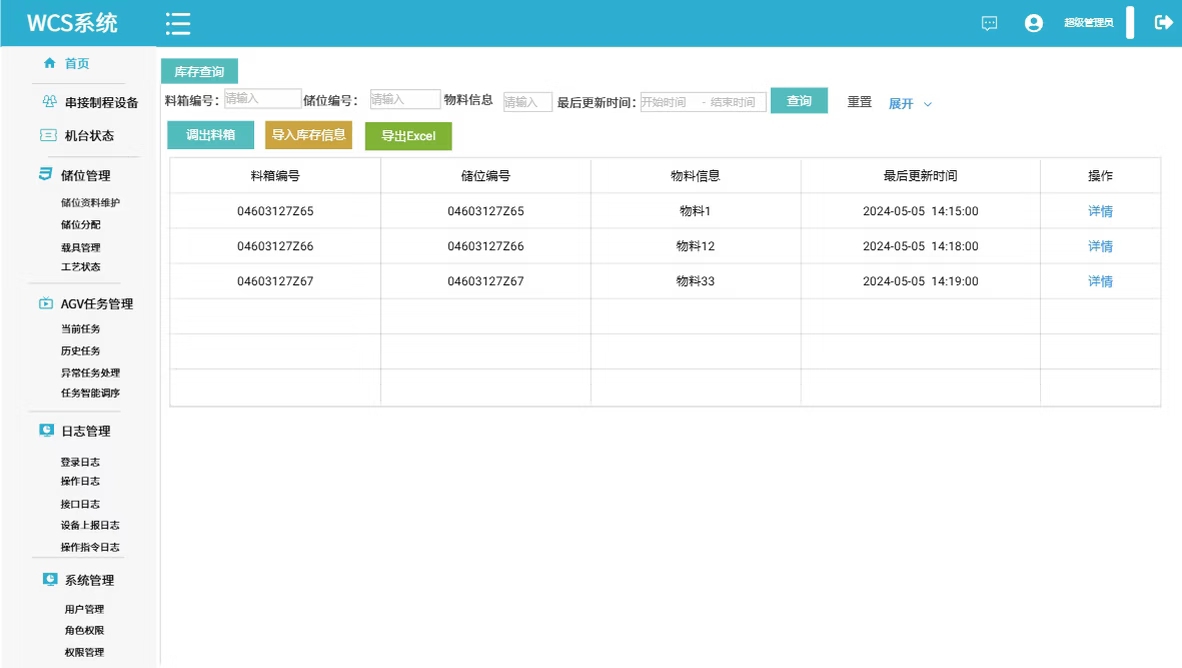Click the 系统管理 section icon
This screenshot has width=1182, height=668.
click(x=50, y=579)
